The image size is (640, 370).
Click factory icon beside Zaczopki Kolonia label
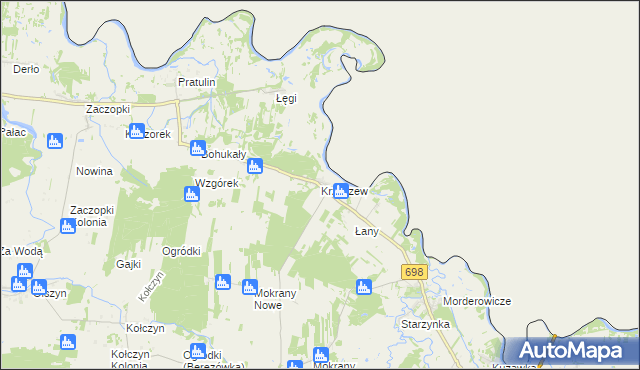tap(68, 226)
